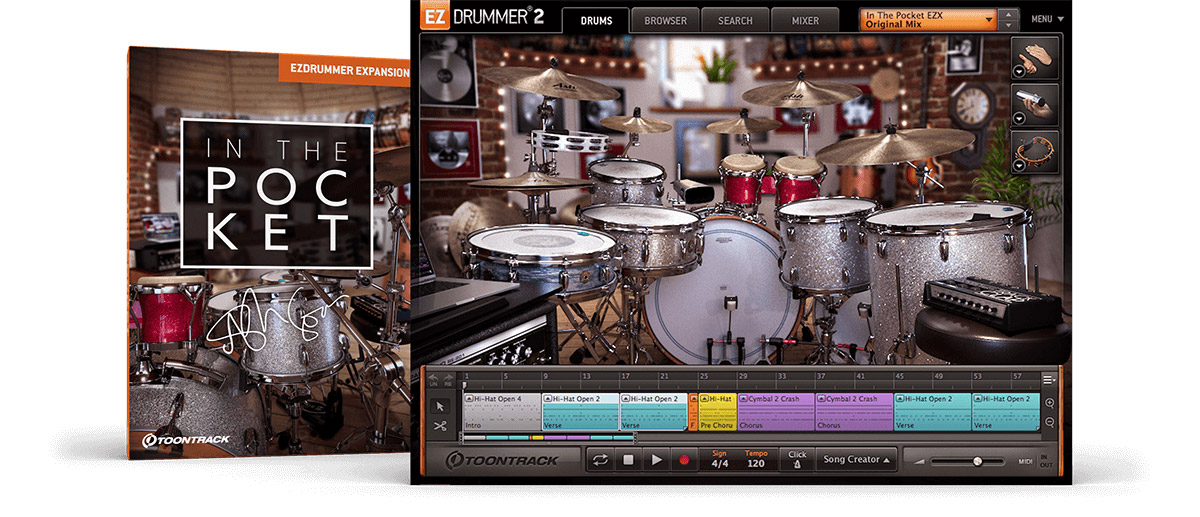Click the shaker percussion icon
The height and width of the screenshot is (517, 1200).
tap(1034, 105)
